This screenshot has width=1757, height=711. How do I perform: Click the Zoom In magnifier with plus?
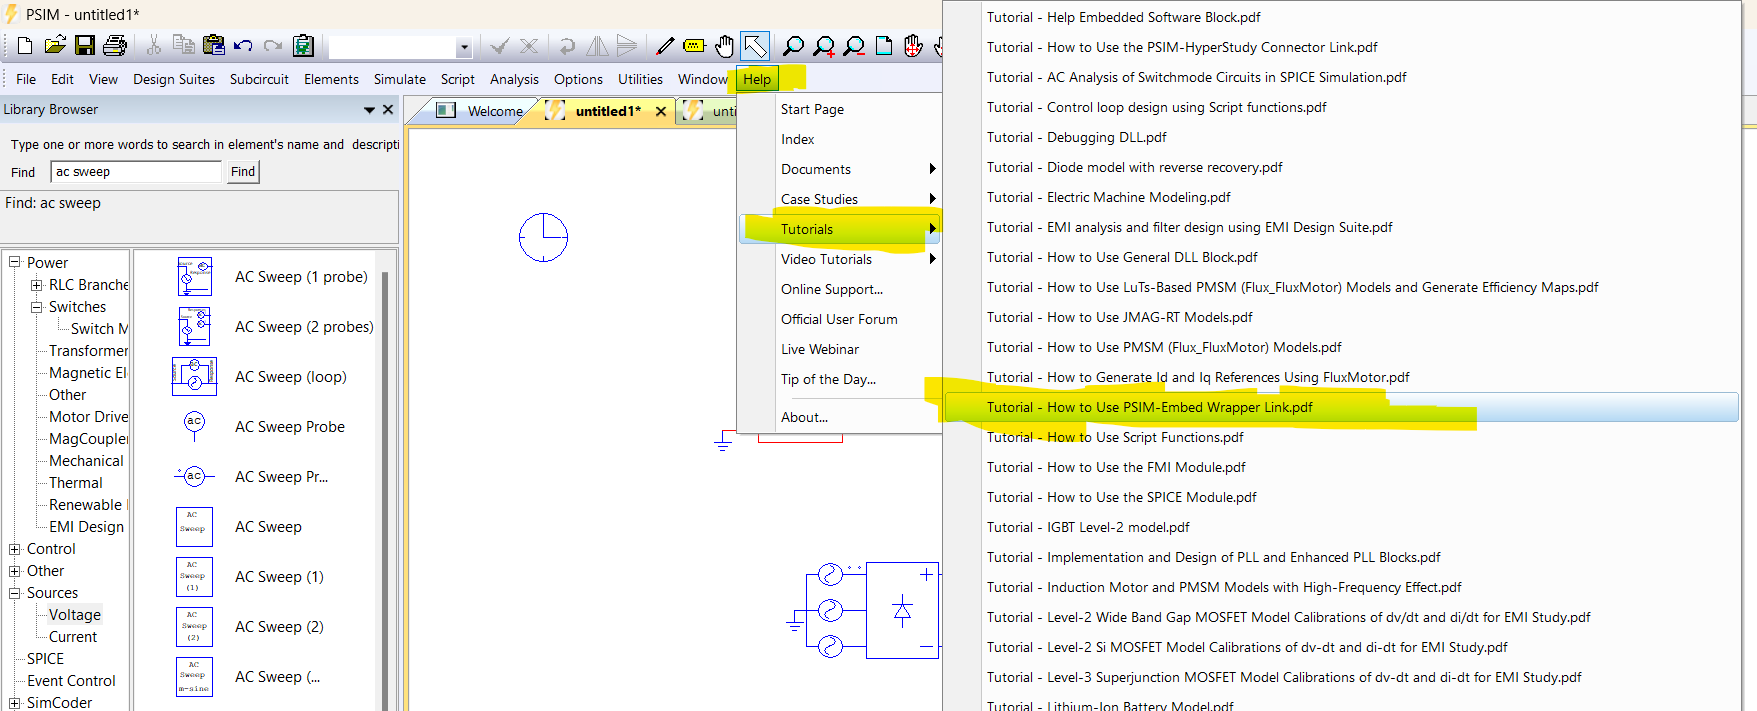point(824,46)
